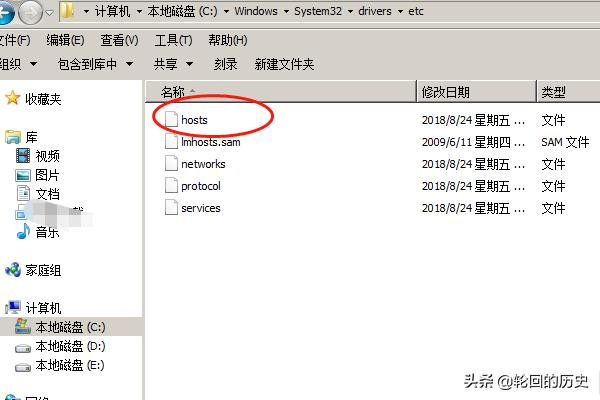This screenshot has width=600, height=400.
Task: Select 文档 library in sidebar
Action: click(47, 194)
